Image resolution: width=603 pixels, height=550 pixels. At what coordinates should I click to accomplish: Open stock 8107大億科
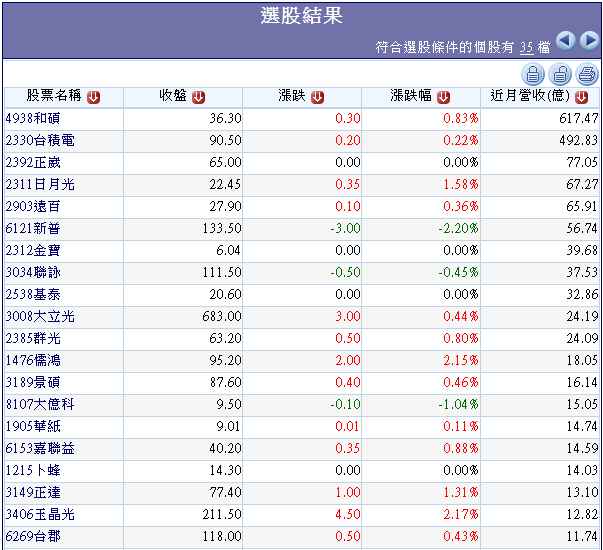coord(40,404)
